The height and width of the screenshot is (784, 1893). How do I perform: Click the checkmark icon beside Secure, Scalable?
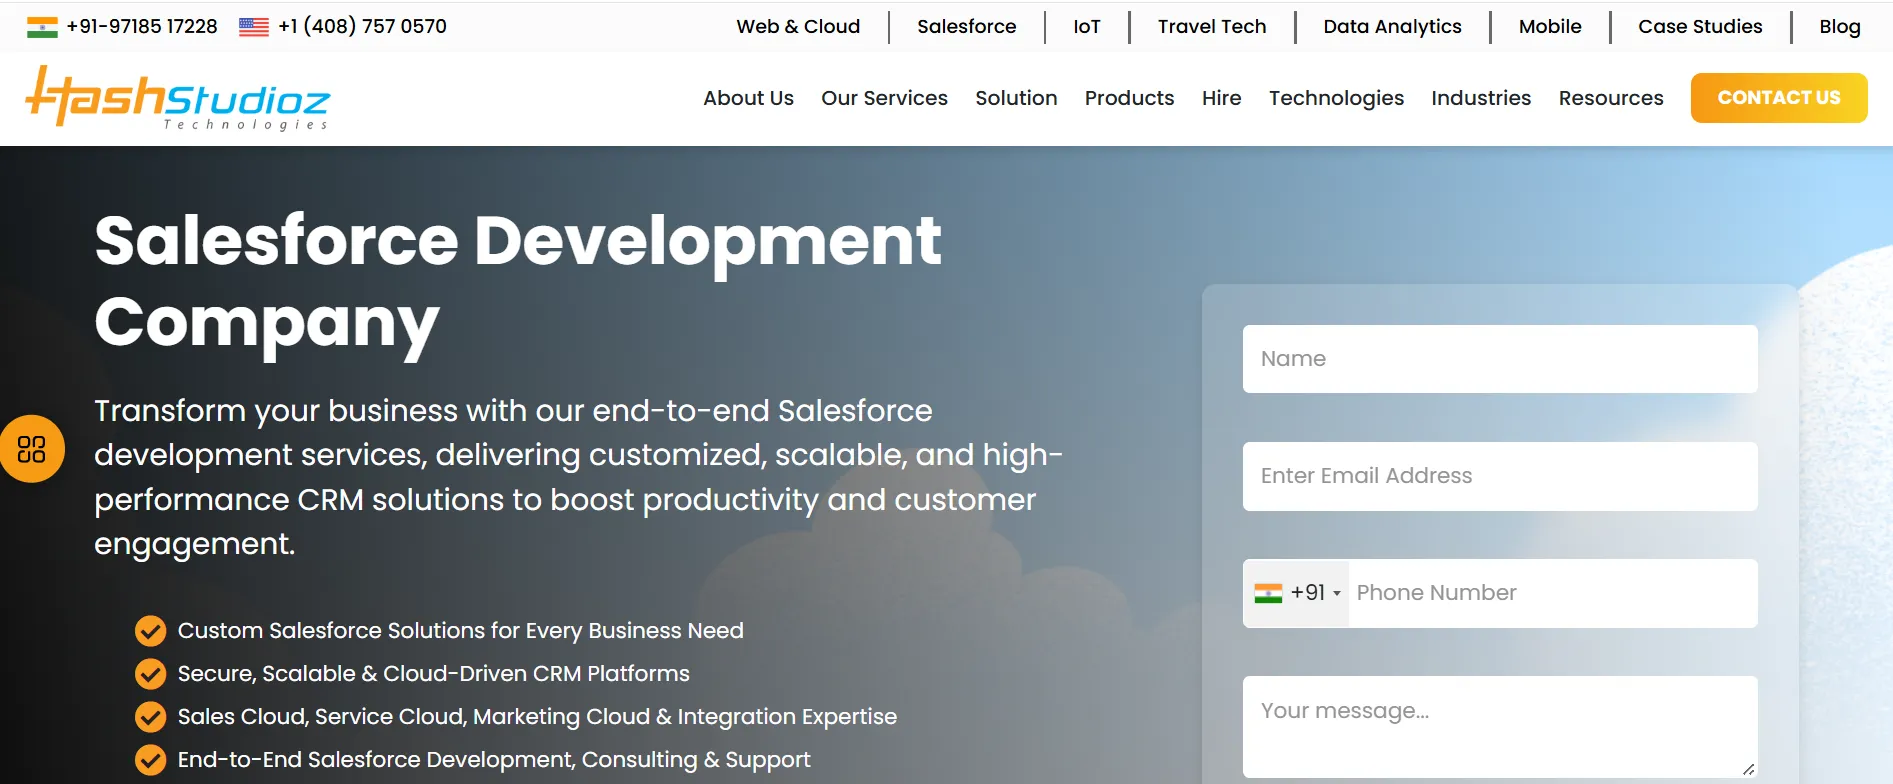coord(150,674)
